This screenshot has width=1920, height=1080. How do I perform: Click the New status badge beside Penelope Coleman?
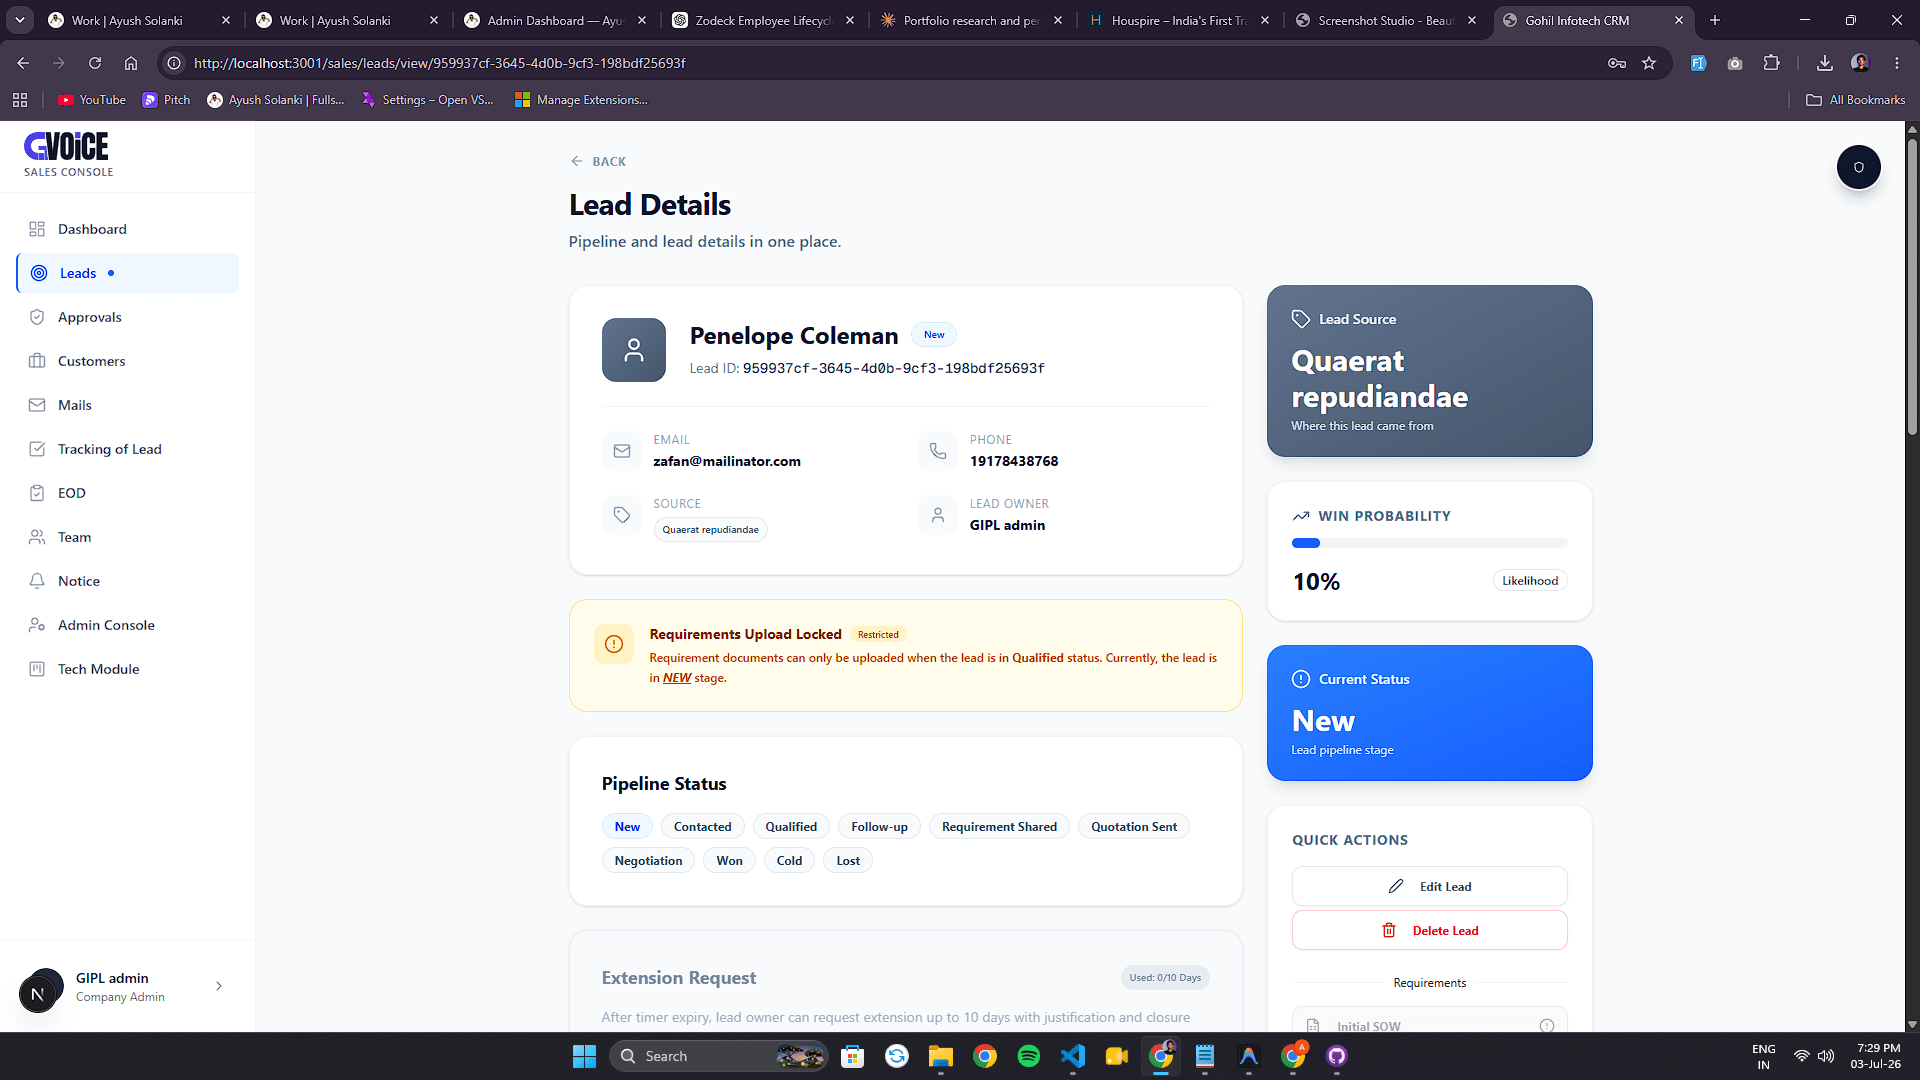click(934, 335)
